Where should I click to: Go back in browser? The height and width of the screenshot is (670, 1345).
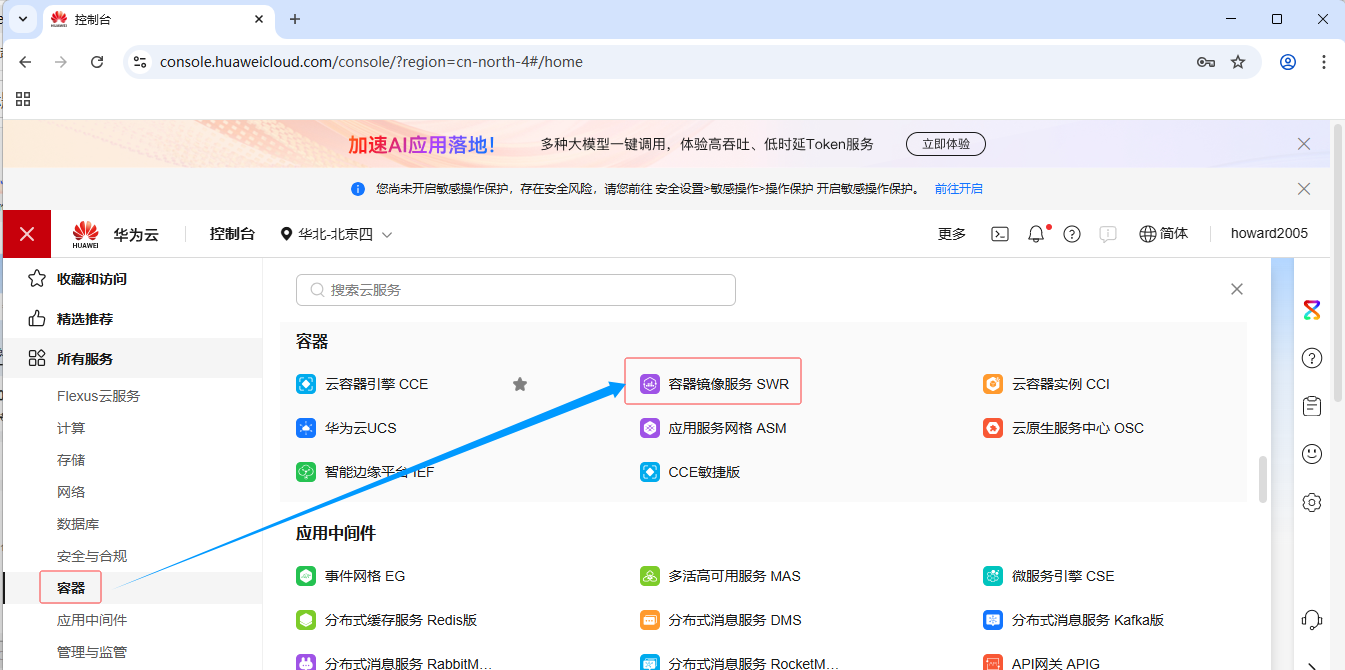point(26,62)
